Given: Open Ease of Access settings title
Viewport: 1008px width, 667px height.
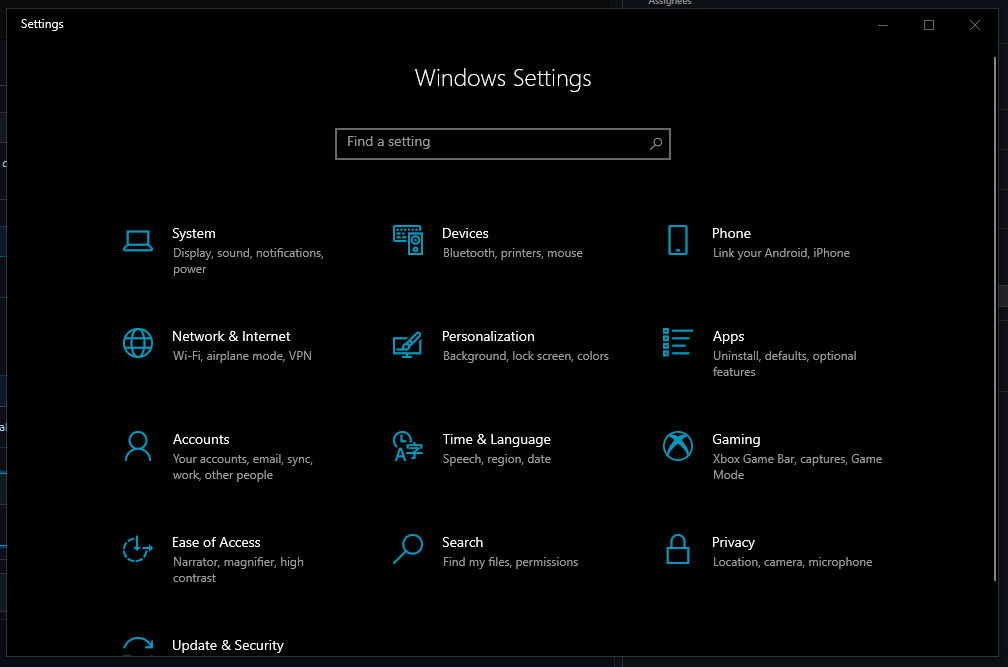Looking at the screenshot, I should click(x=216, y=542).
